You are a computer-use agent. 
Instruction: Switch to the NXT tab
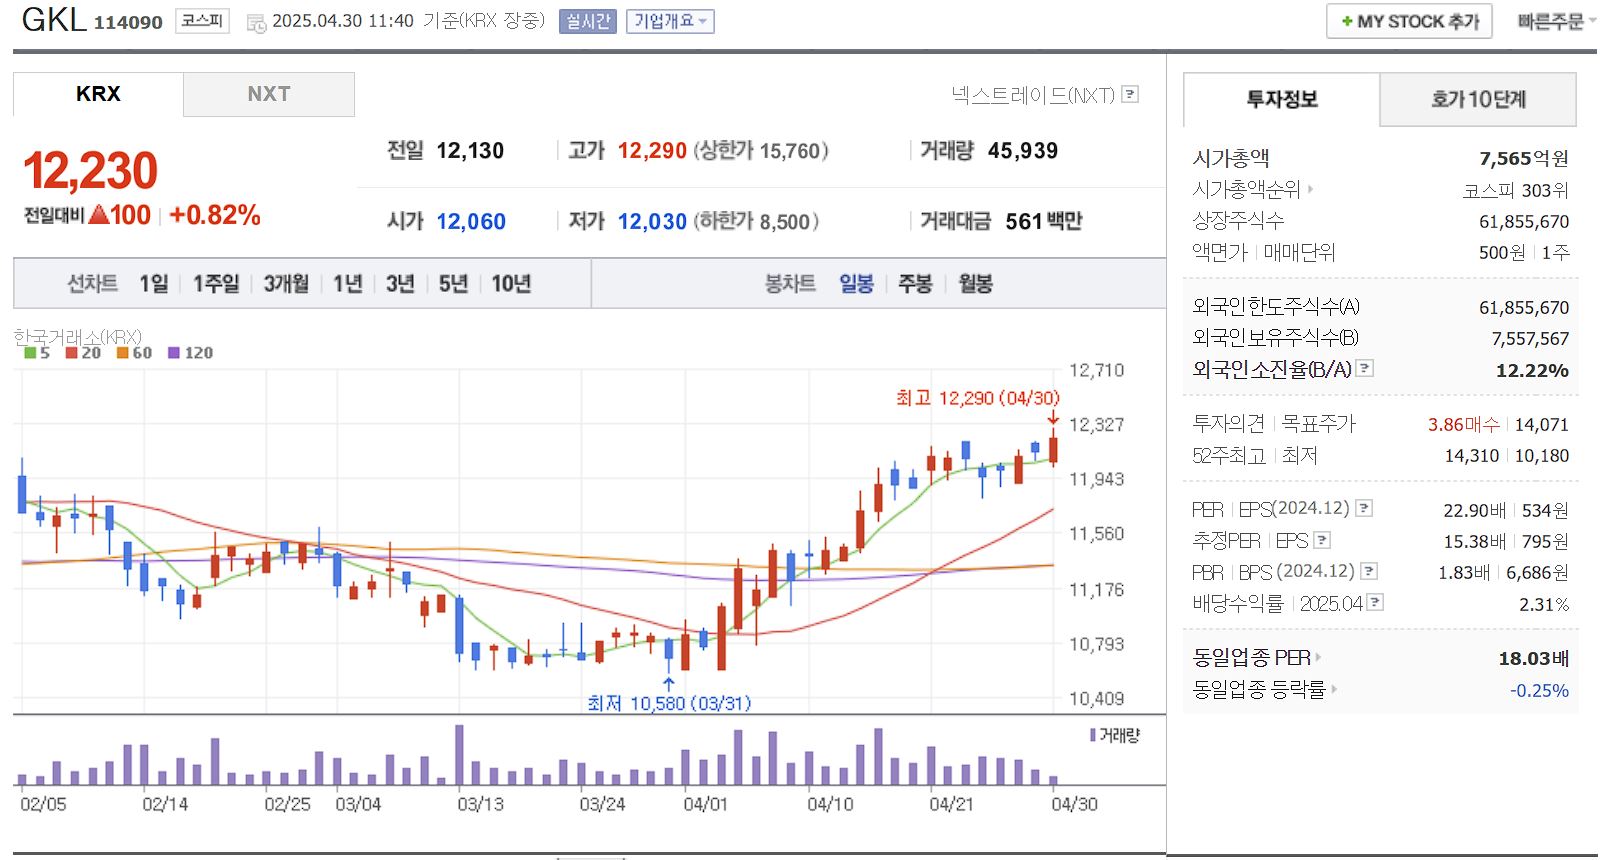point(269,94)
